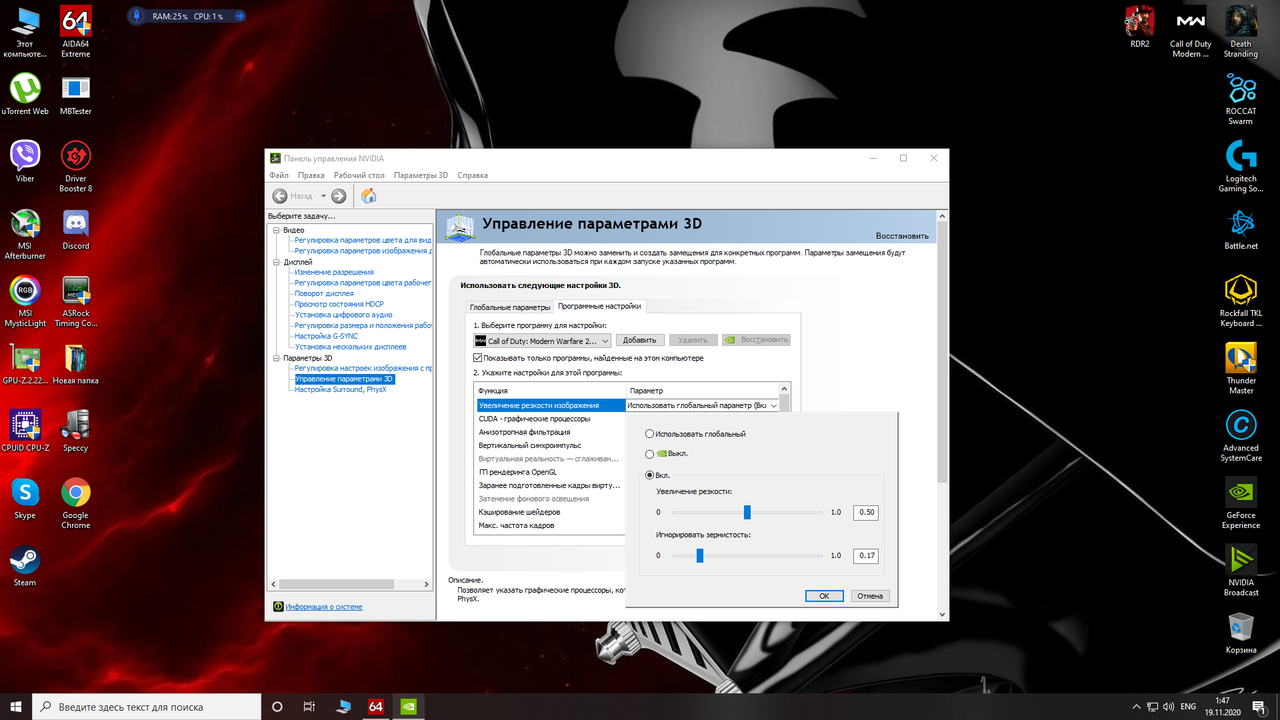Select the Вкл. radio option
Viewport: 1280px width, 720px height.
[651, 475]
